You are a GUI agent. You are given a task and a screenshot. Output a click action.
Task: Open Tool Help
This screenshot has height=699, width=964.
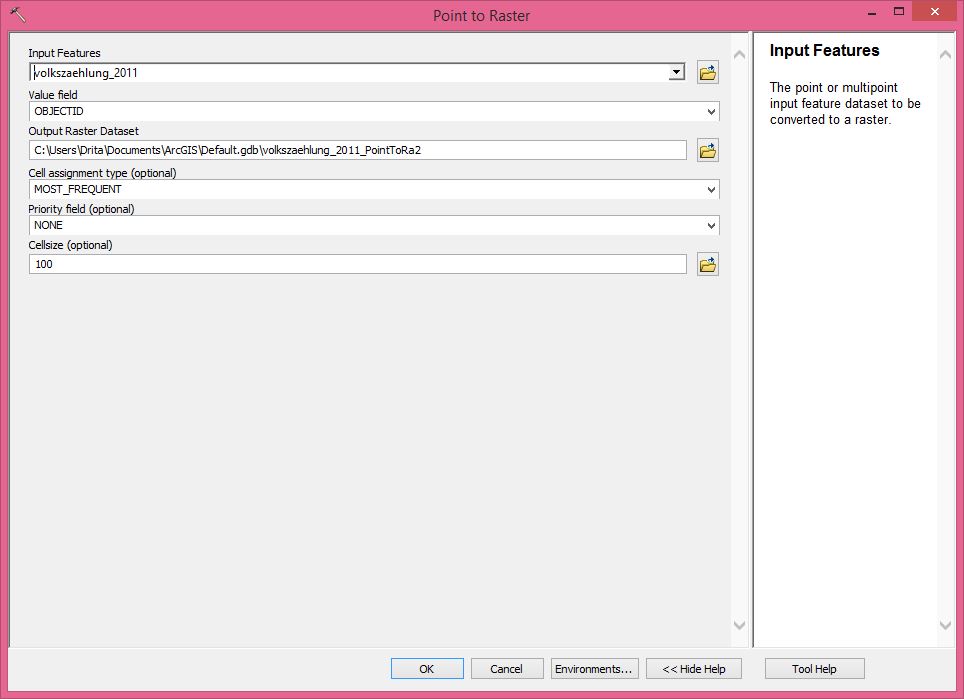(x=814, y=669)
